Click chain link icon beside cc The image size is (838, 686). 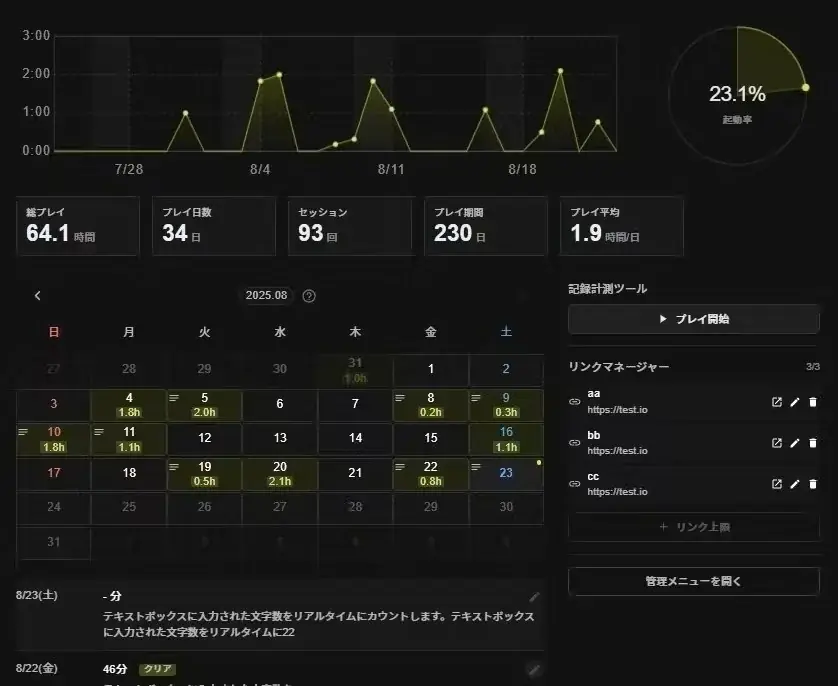pyautogui.click(x=575, y=484)
